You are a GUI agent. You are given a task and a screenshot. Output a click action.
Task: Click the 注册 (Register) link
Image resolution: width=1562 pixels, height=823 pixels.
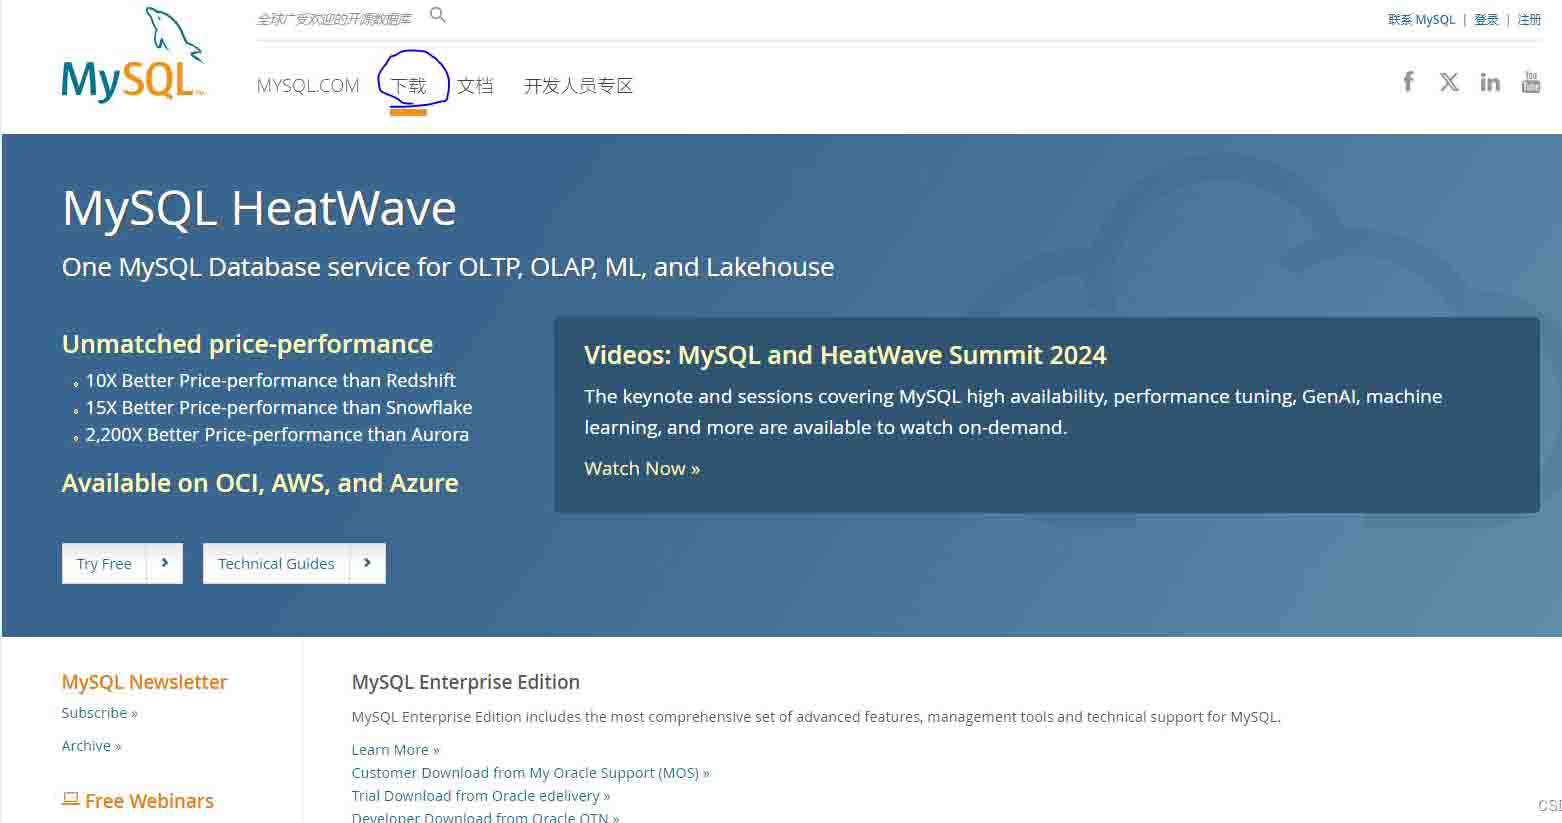click(1529, 20)
